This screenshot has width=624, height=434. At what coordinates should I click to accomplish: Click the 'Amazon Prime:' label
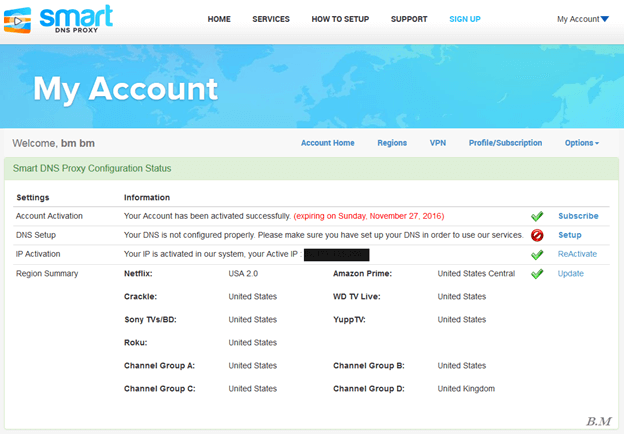363,274
